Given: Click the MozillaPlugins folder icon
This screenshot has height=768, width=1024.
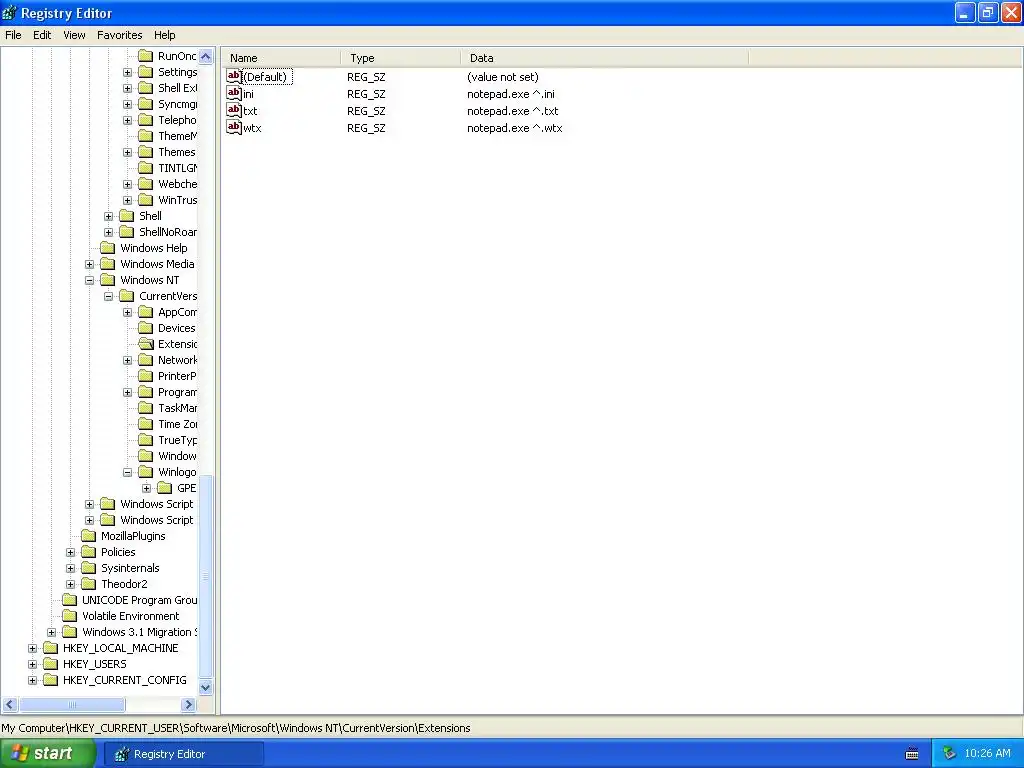Looking at the screenshot, I should click(x=89, y=536).
